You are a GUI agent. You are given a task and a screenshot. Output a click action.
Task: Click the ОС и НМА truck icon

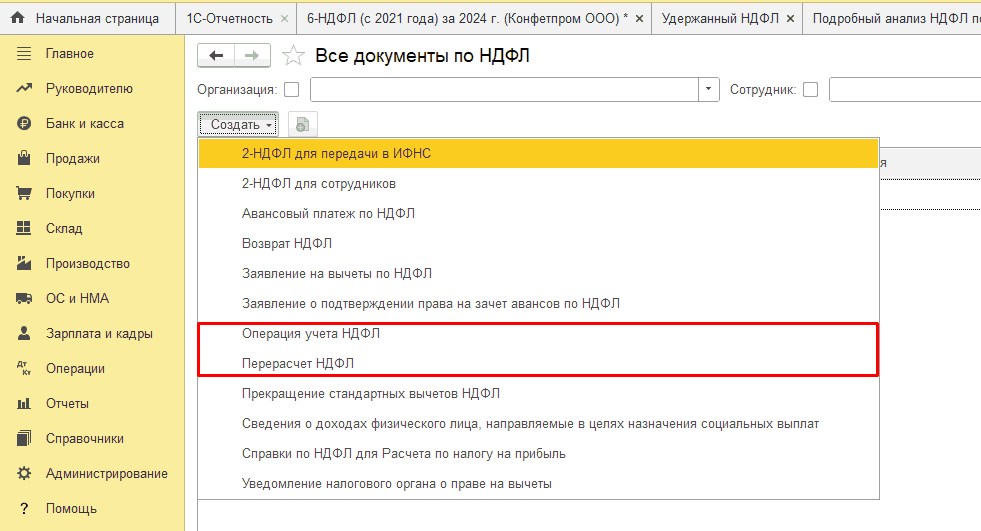[x=24, y=298]
